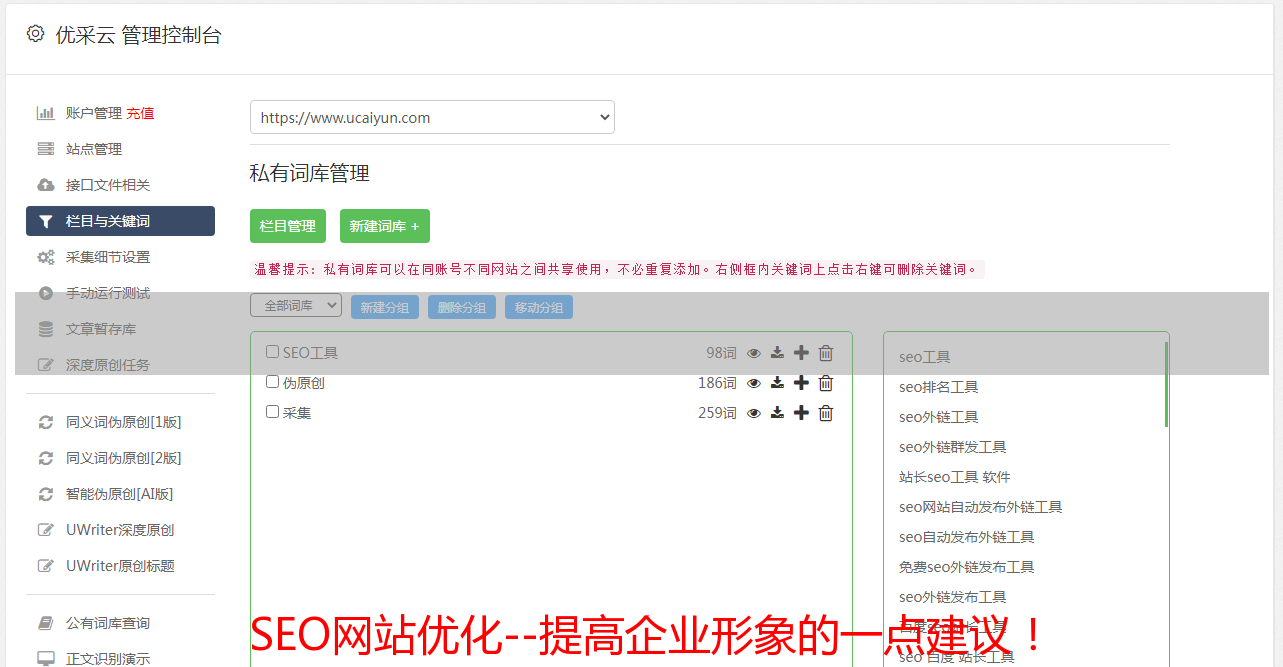Check the 伪原创 checkbox
Viewport: 1283px width, 667px height.
(x=272, y=382)
